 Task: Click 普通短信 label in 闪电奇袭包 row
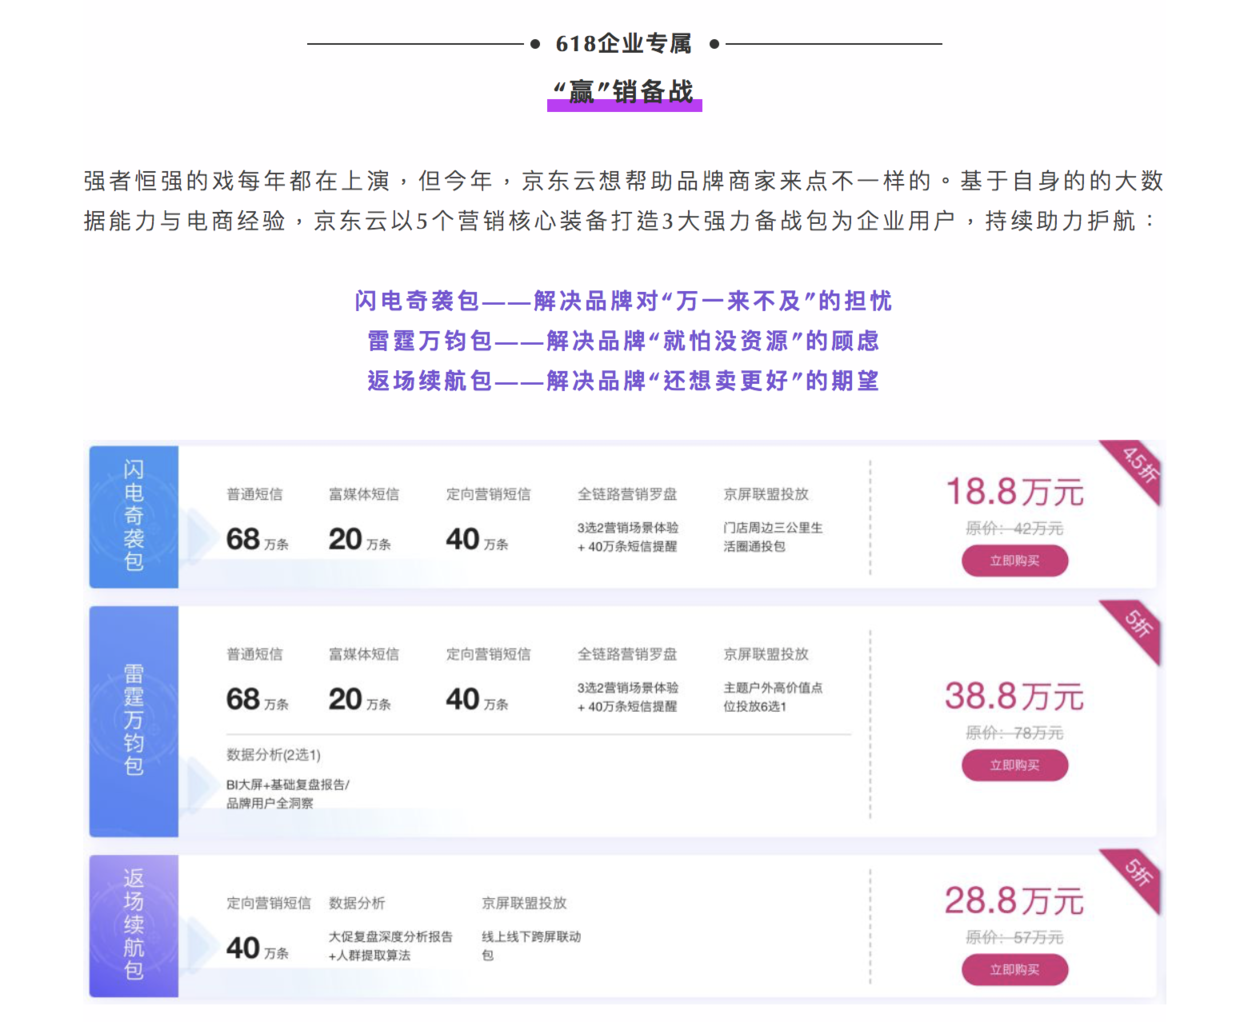pos(254,494)
